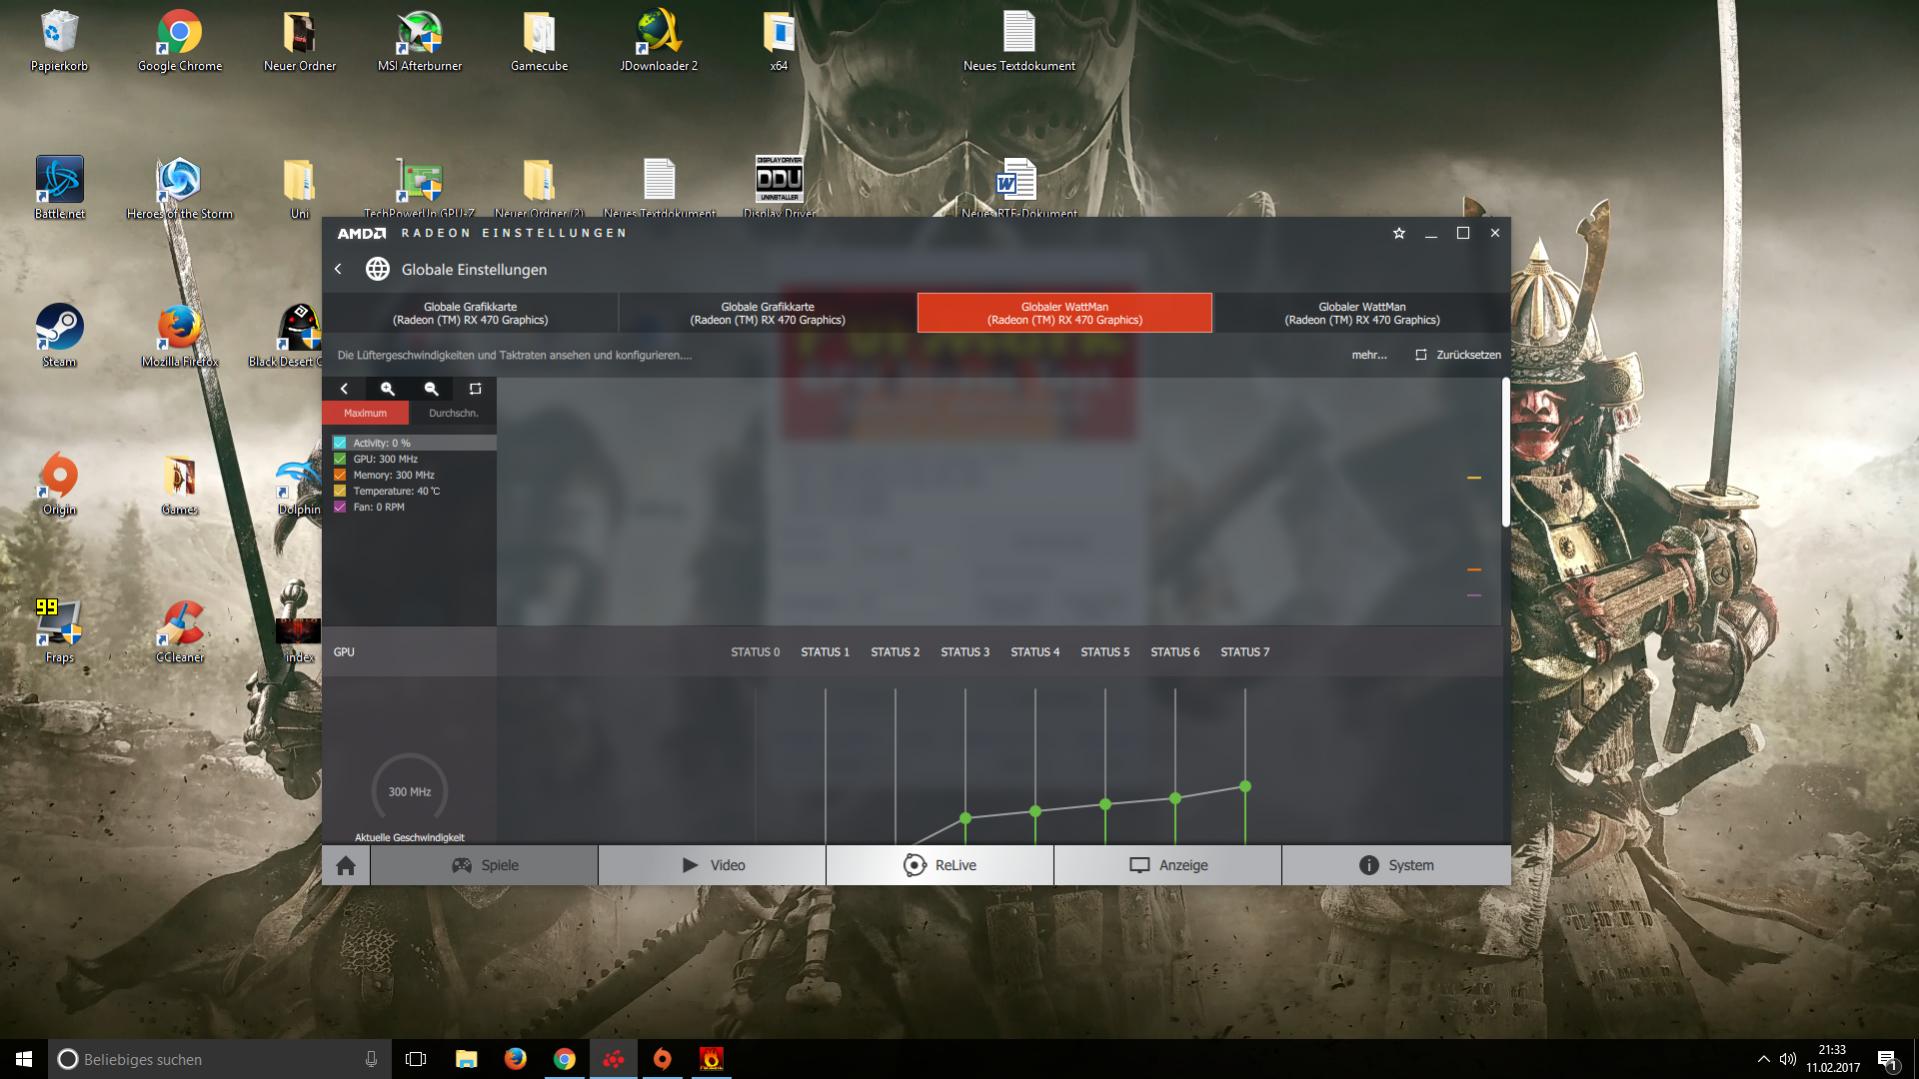Screen dimensions: 1919x1079
Task: Click the STATUS 7 header
Action: 1245,652
